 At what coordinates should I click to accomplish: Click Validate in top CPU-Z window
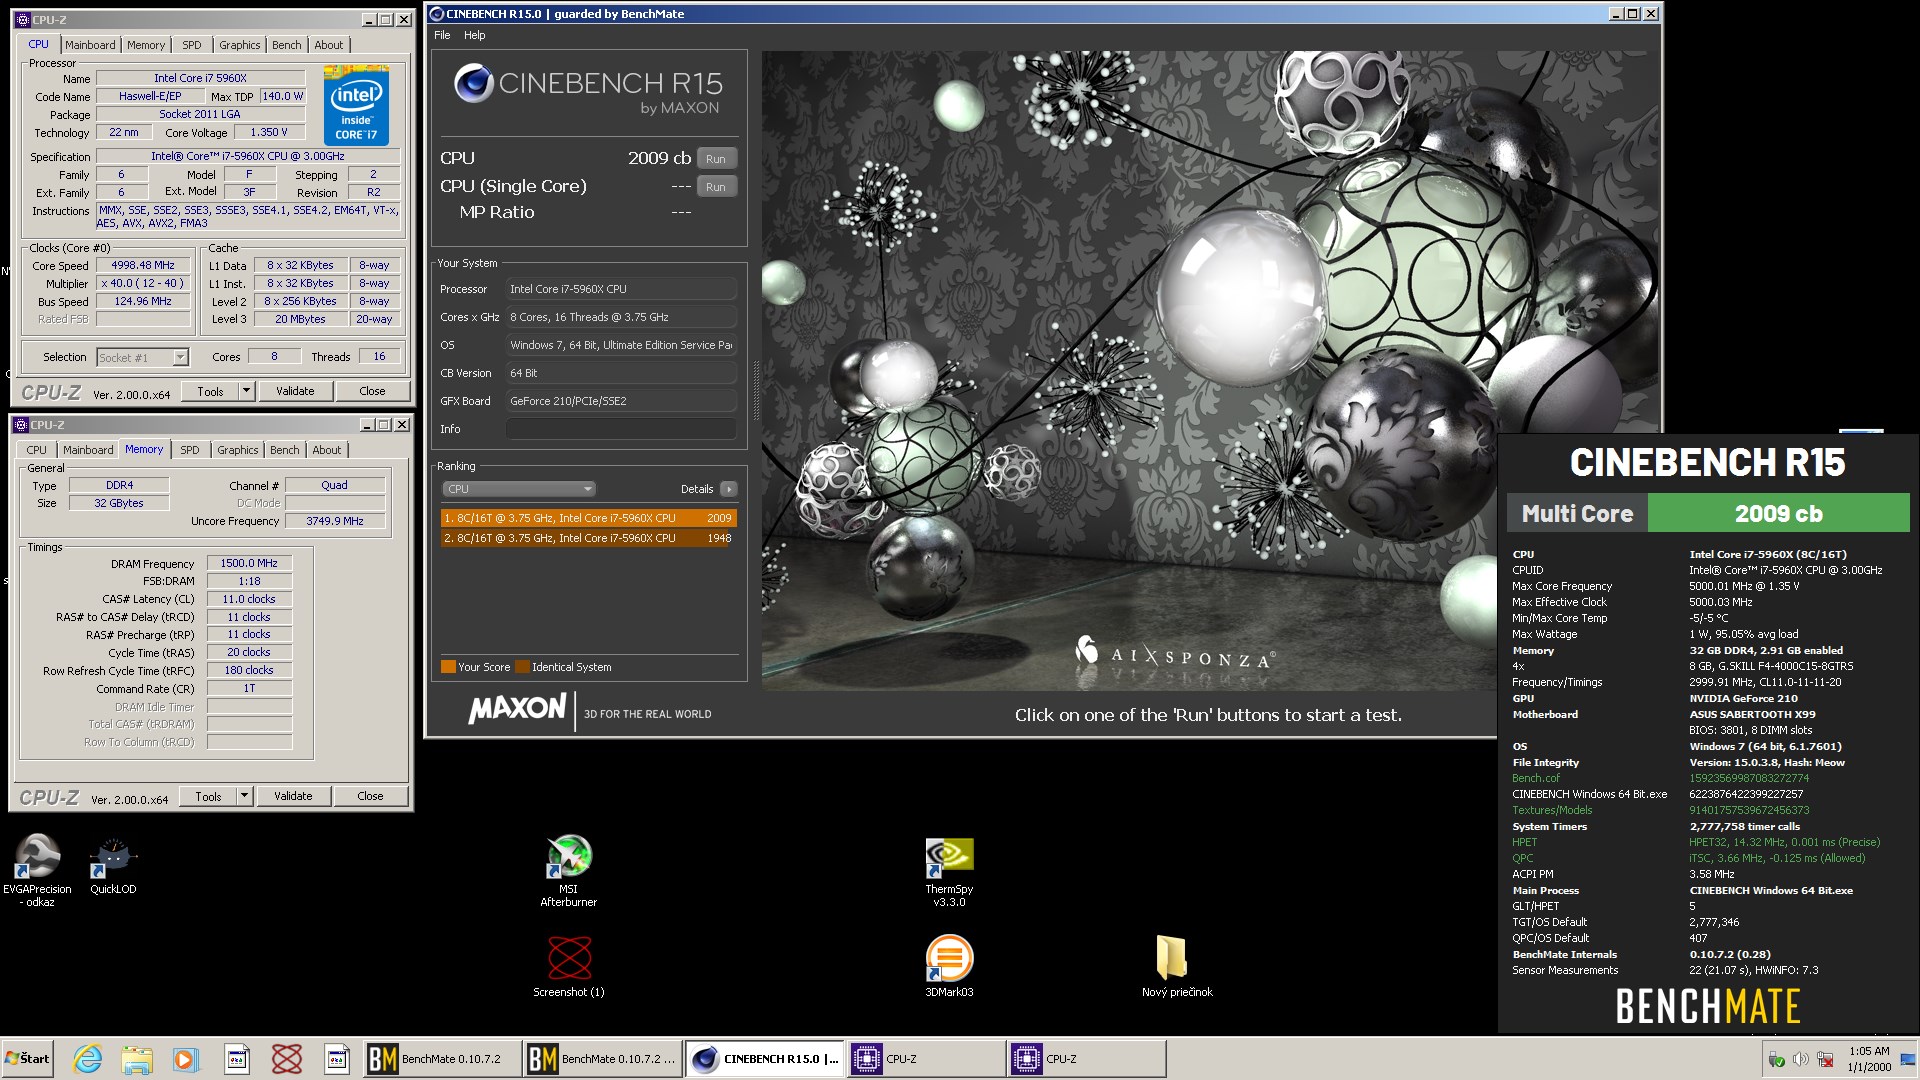[x=295, y=391]
